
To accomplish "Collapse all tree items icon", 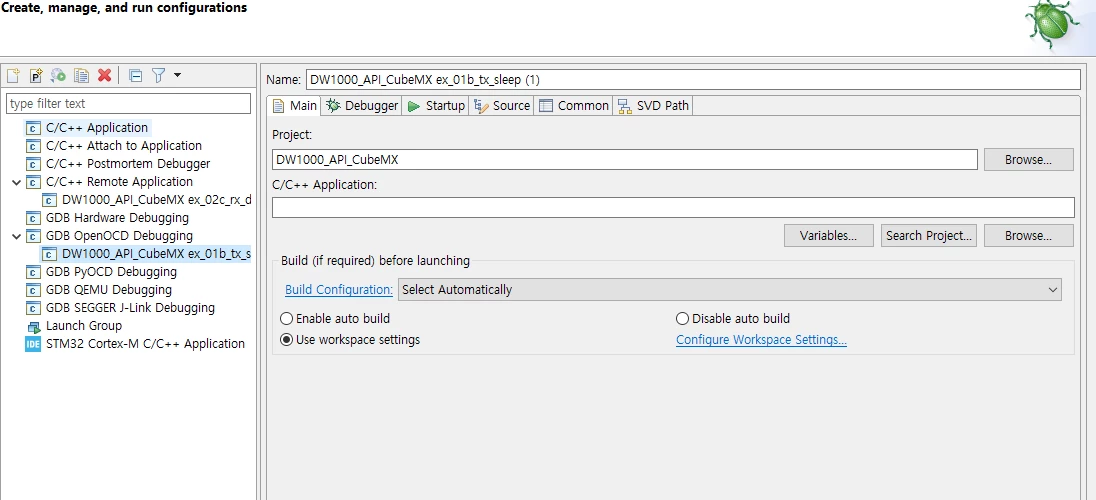I will [x=136, y=75].
